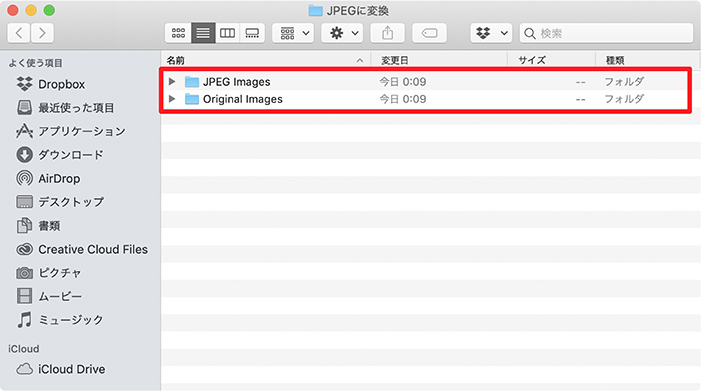
Task: Open the gear action menu
Action: pyautogui.click(x=342, y=33)
